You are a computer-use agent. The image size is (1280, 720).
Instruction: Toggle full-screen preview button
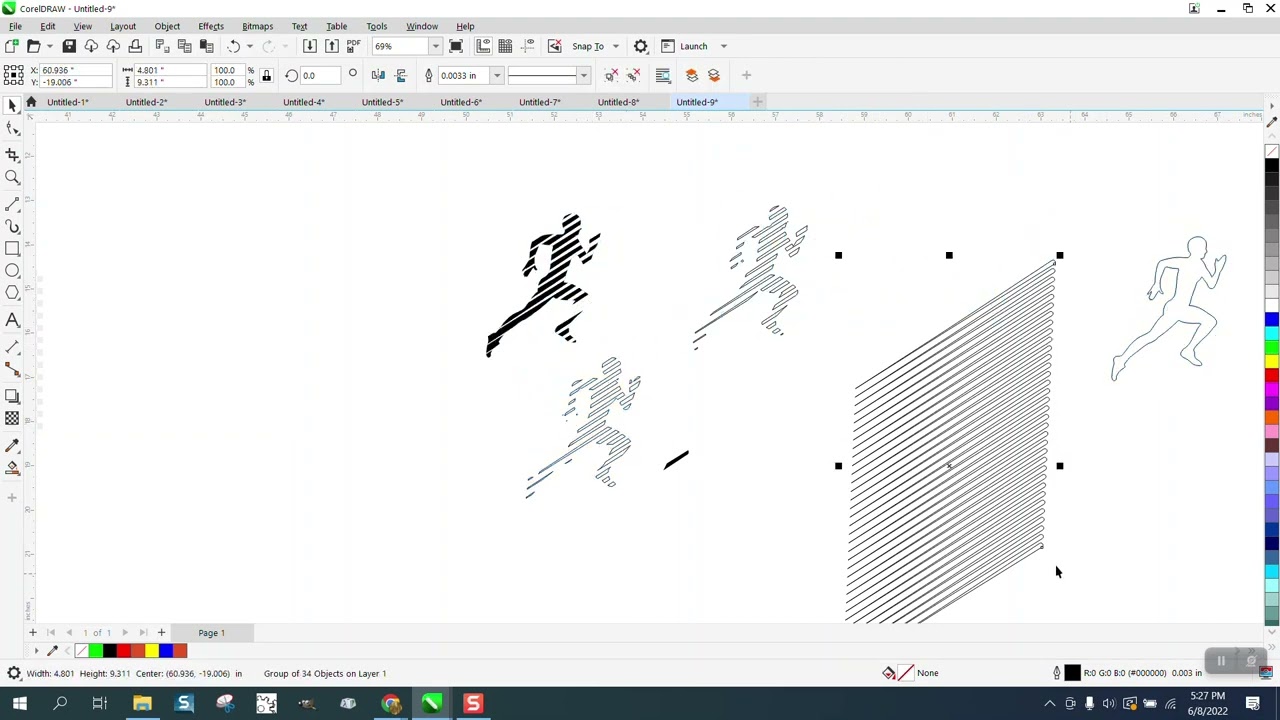coord(456,46)
